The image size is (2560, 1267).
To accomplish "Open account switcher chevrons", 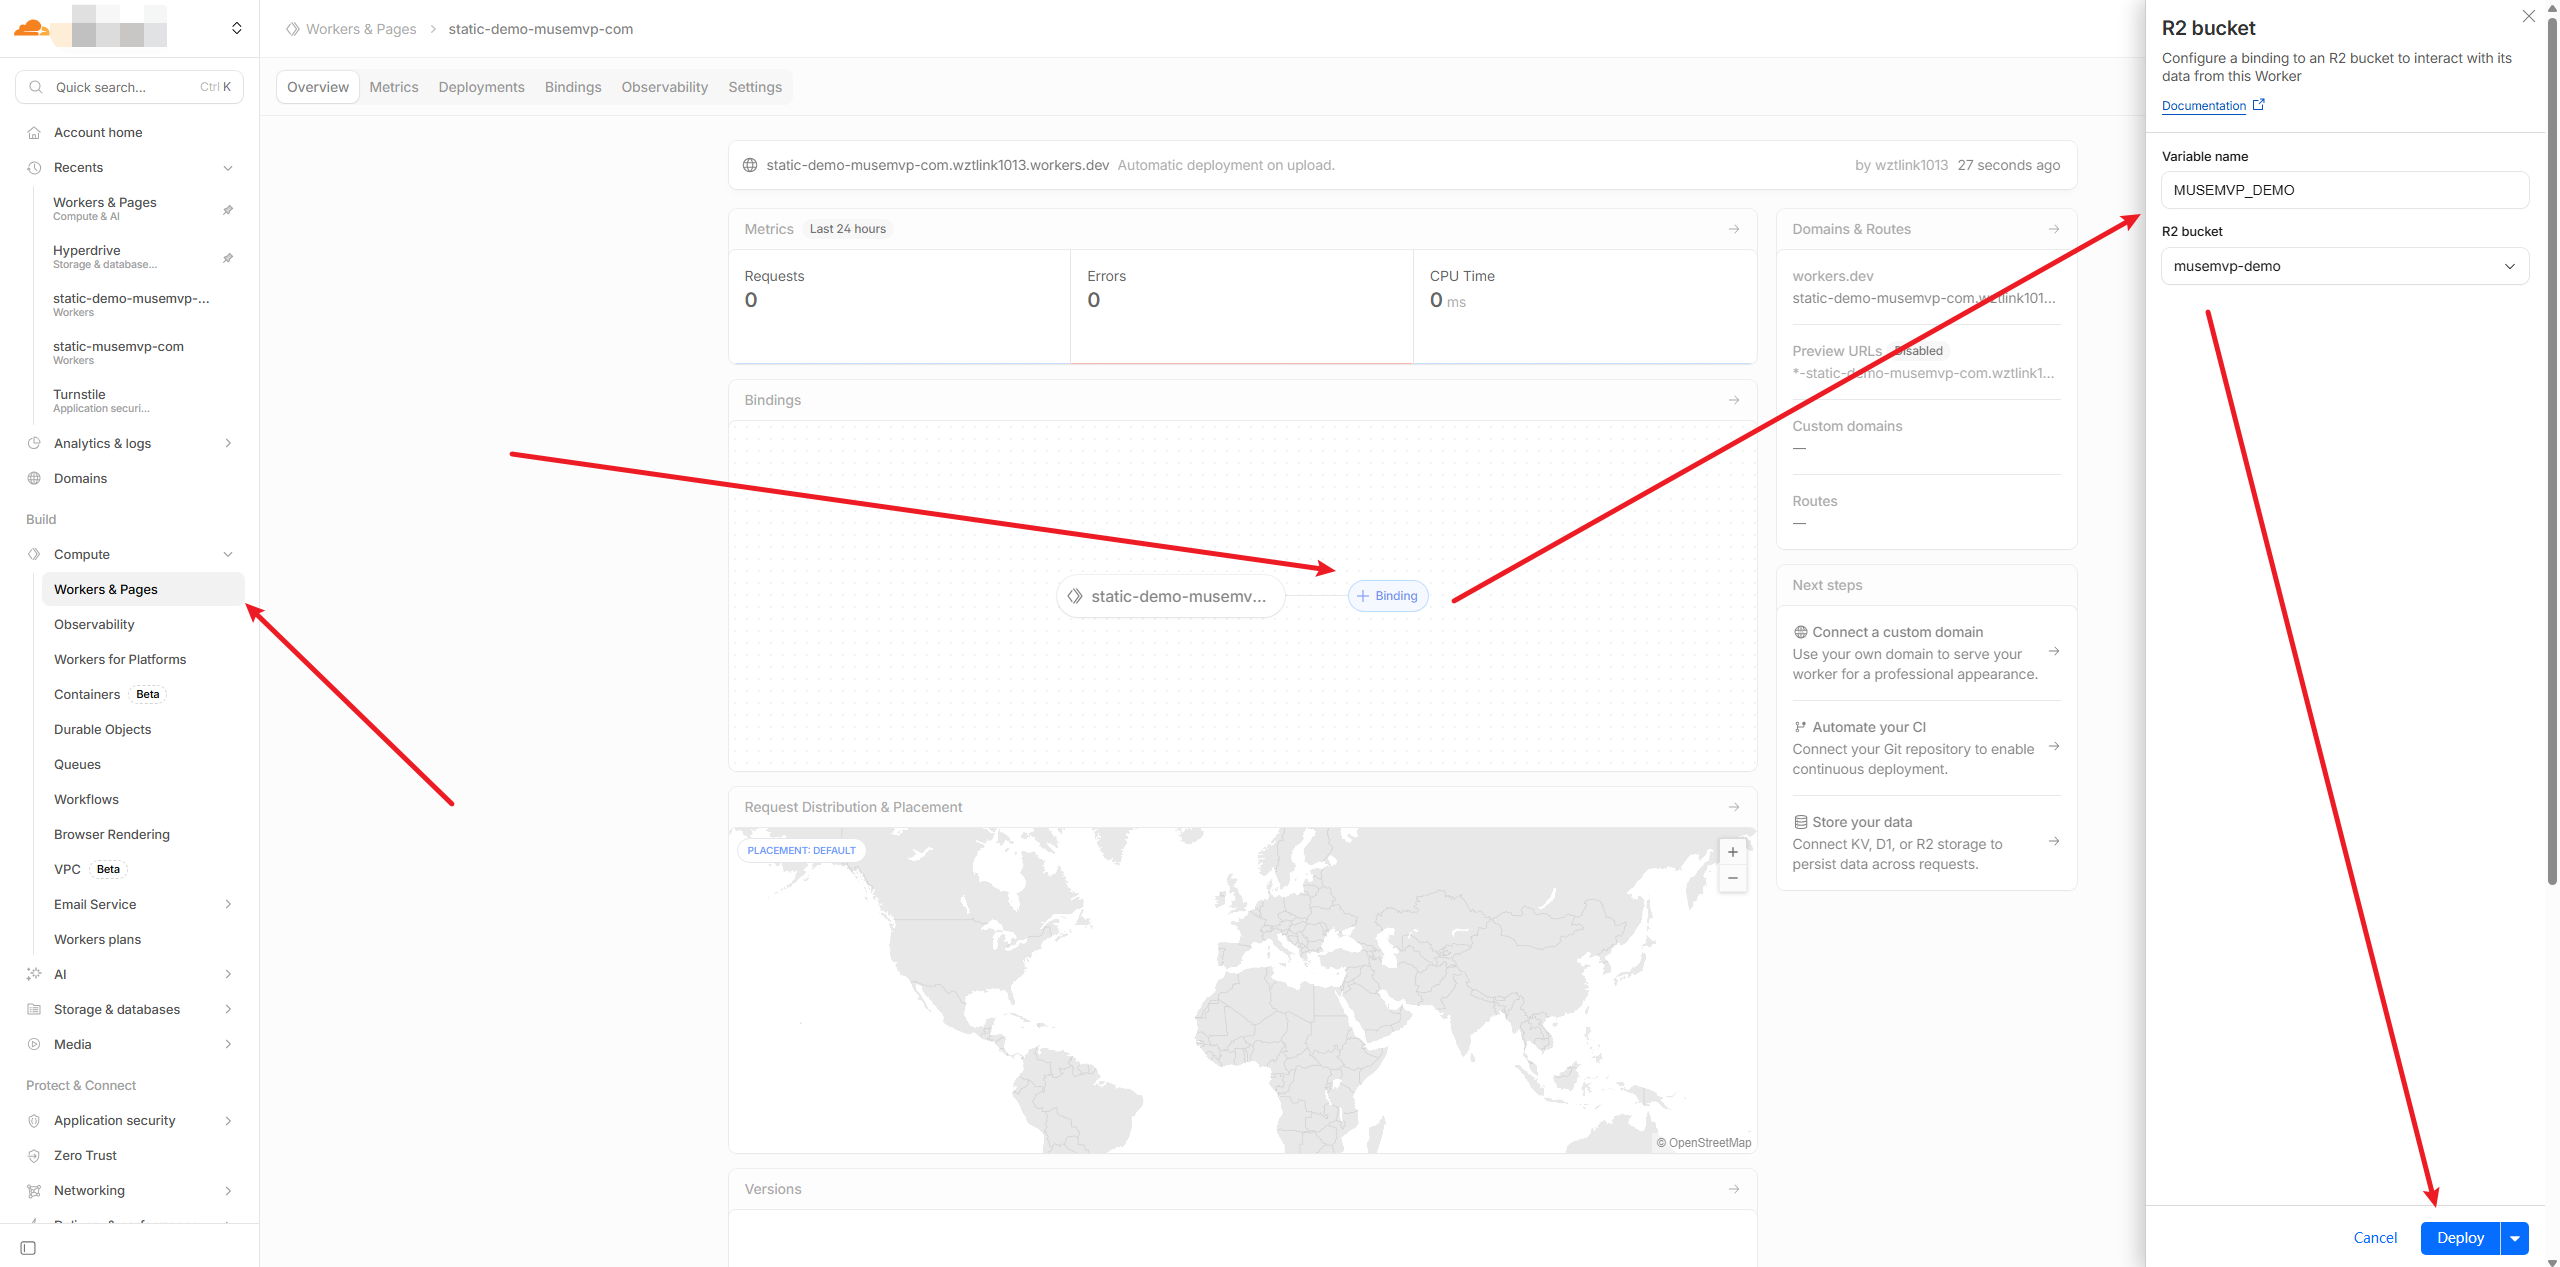I will 237,28.
